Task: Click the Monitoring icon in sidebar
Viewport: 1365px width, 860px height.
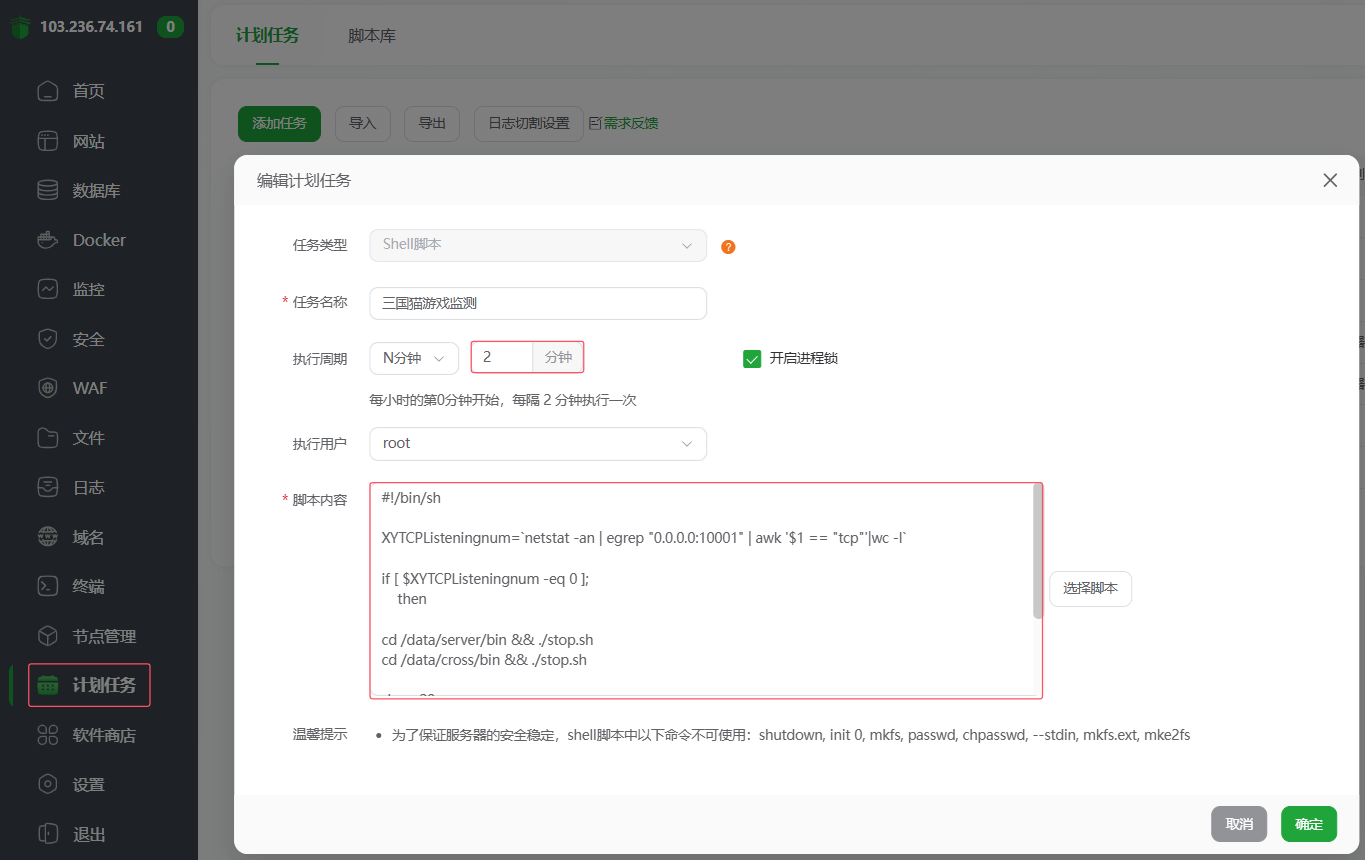Action: tap(48, 289)
